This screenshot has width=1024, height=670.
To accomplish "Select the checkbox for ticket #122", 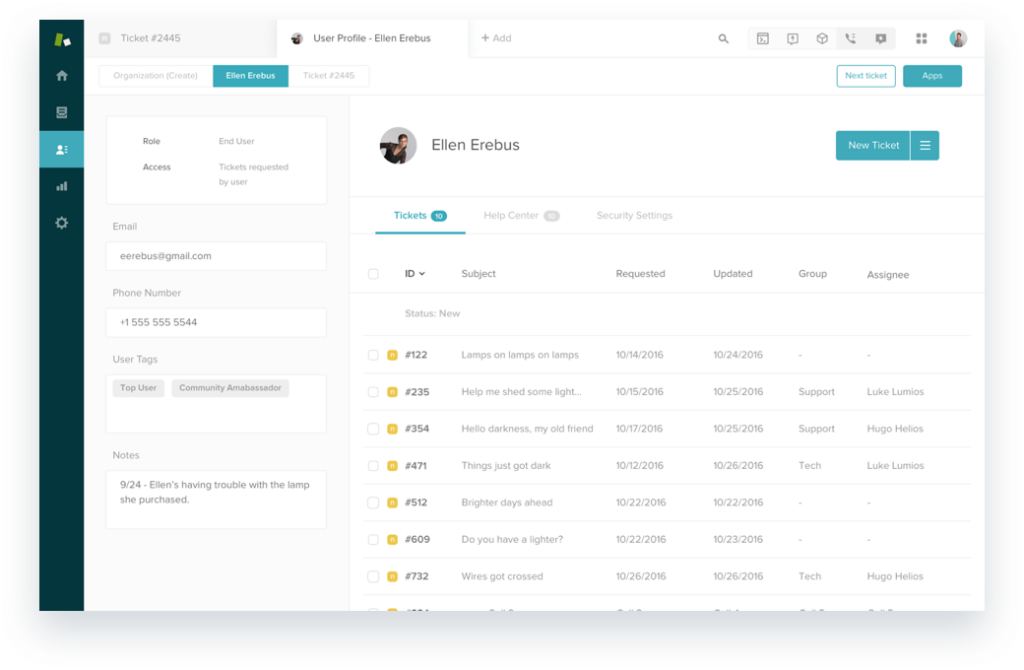I will point(375,354).
